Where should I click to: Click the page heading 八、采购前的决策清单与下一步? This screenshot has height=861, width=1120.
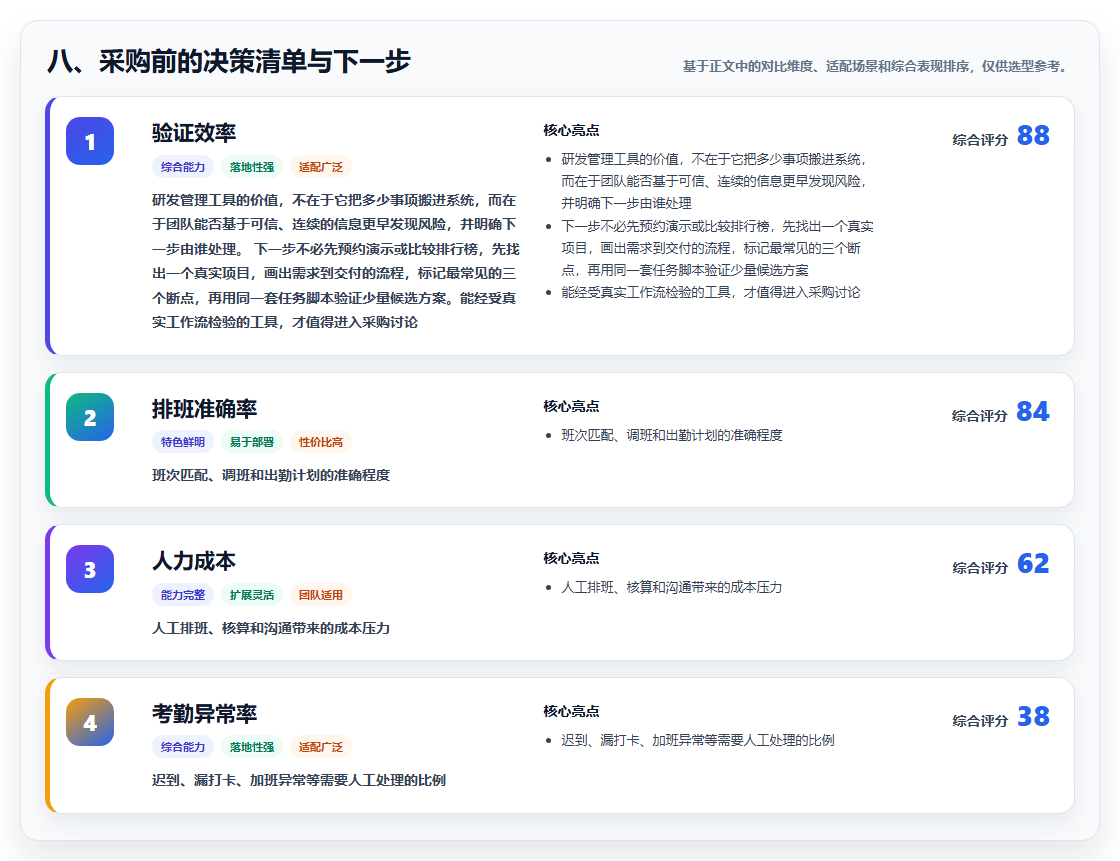tap(229, 61)
